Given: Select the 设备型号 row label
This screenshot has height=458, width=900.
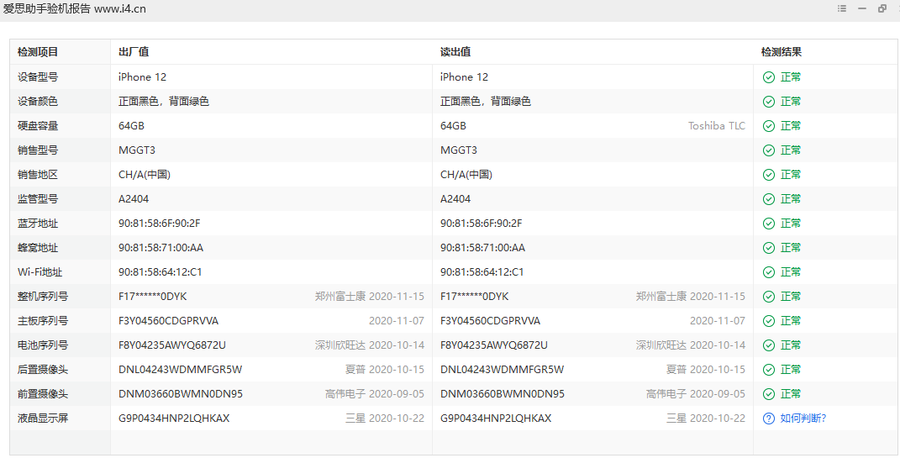Looking at the screenshot, I should [x=37, y=77].
